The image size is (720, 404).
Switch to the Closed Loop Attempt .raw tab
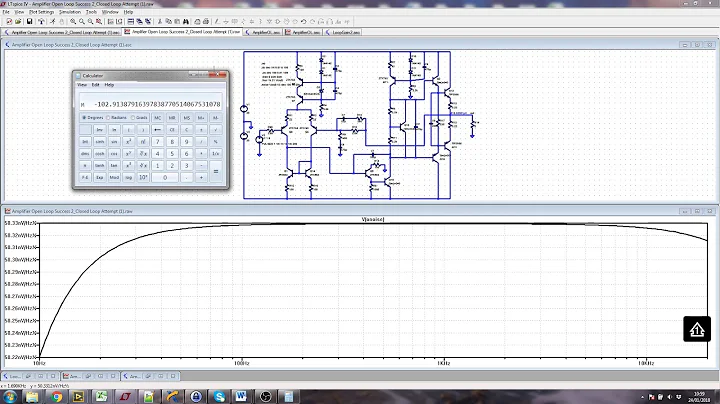pyautogui.click(x=183, y=32)
